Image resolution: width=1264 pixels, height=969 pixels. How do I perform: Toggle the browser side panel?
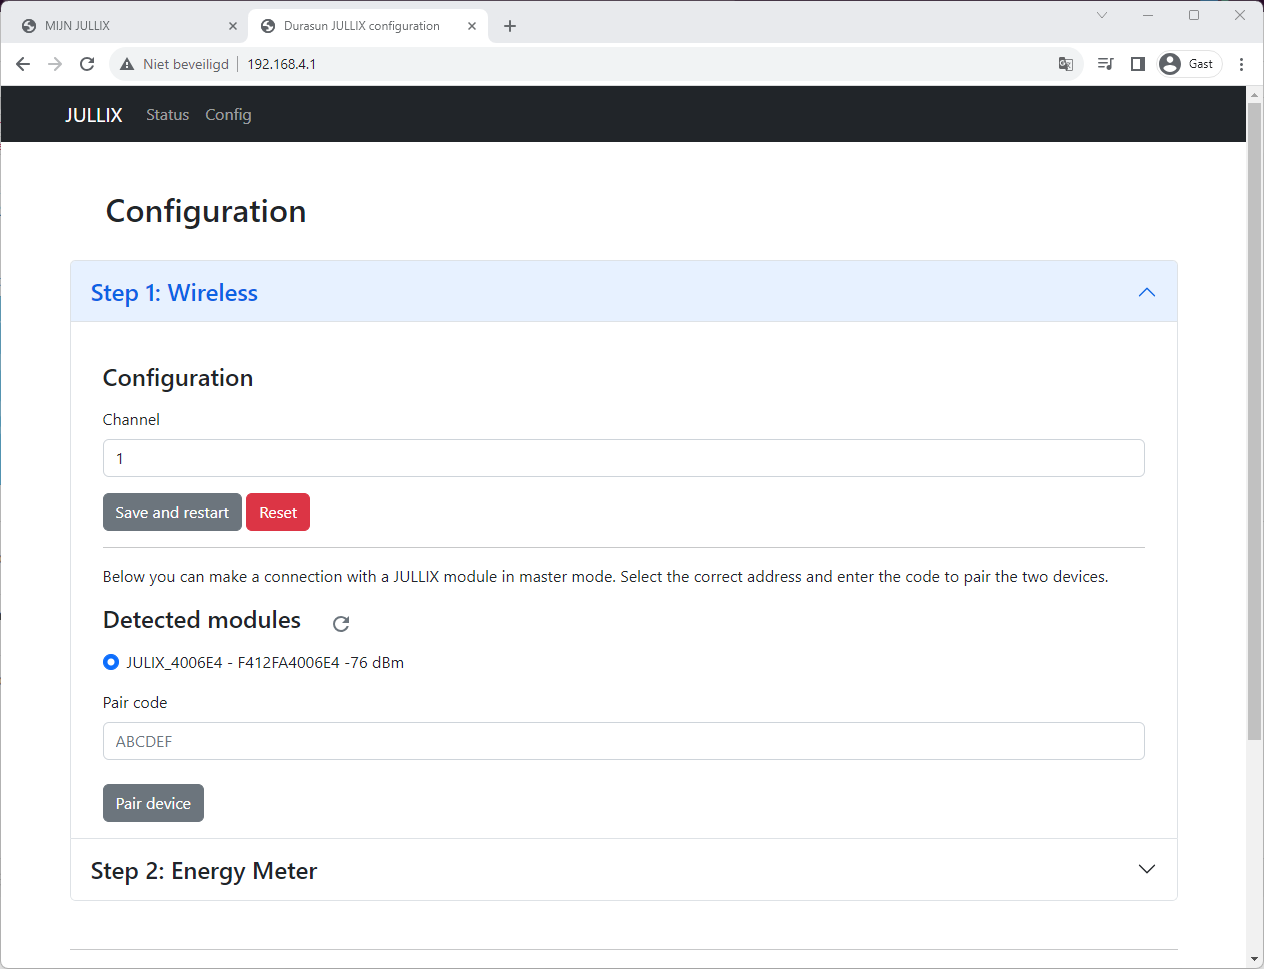pos(1137,64)
